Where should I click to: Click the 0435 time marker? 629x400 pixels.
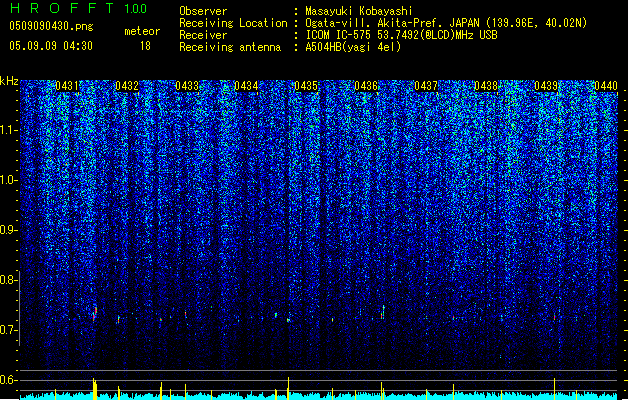(306, 86)
